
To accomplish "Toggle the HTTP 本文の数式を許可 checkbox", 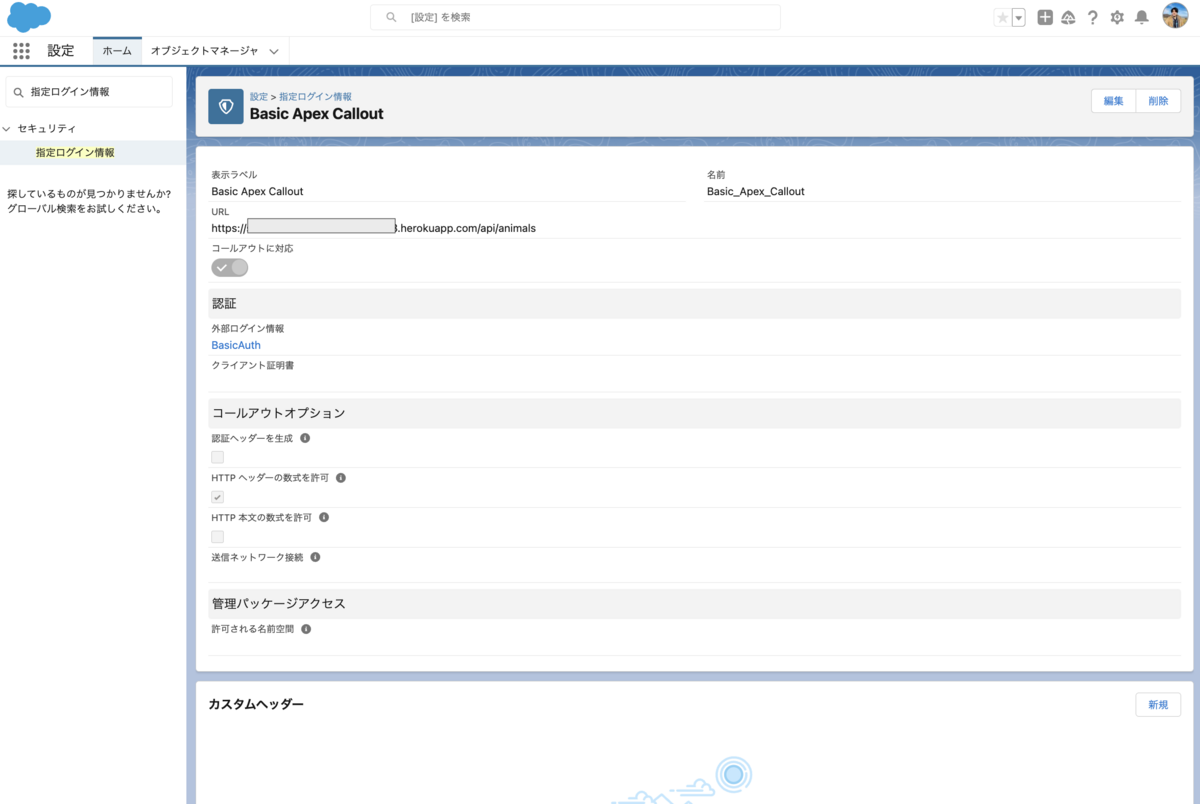I will point(217,537).
